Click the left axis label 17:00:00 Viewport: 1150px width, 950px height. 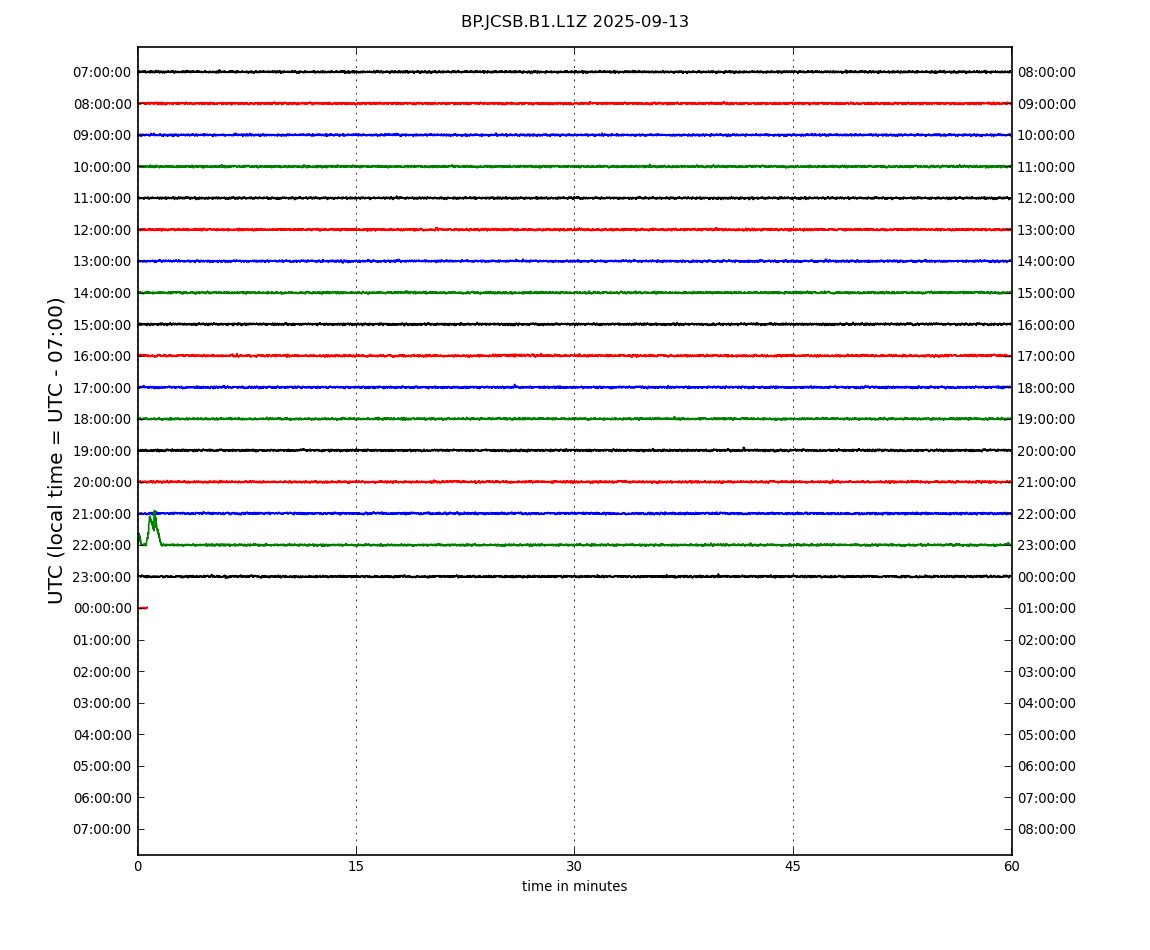pyautogui.click(x=102, y=388)
